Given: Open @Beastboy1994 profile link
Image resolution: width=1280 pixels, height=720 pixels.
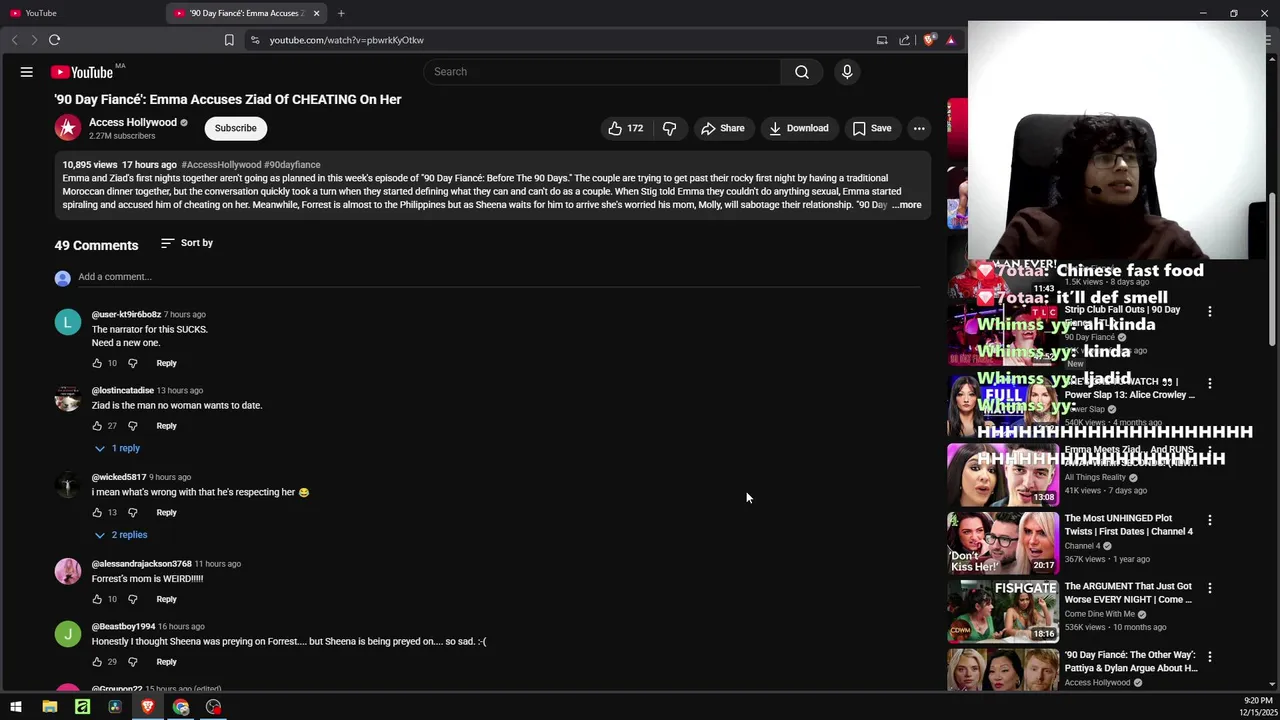Looking at the screenshot, I should click(x=123, y=626).
